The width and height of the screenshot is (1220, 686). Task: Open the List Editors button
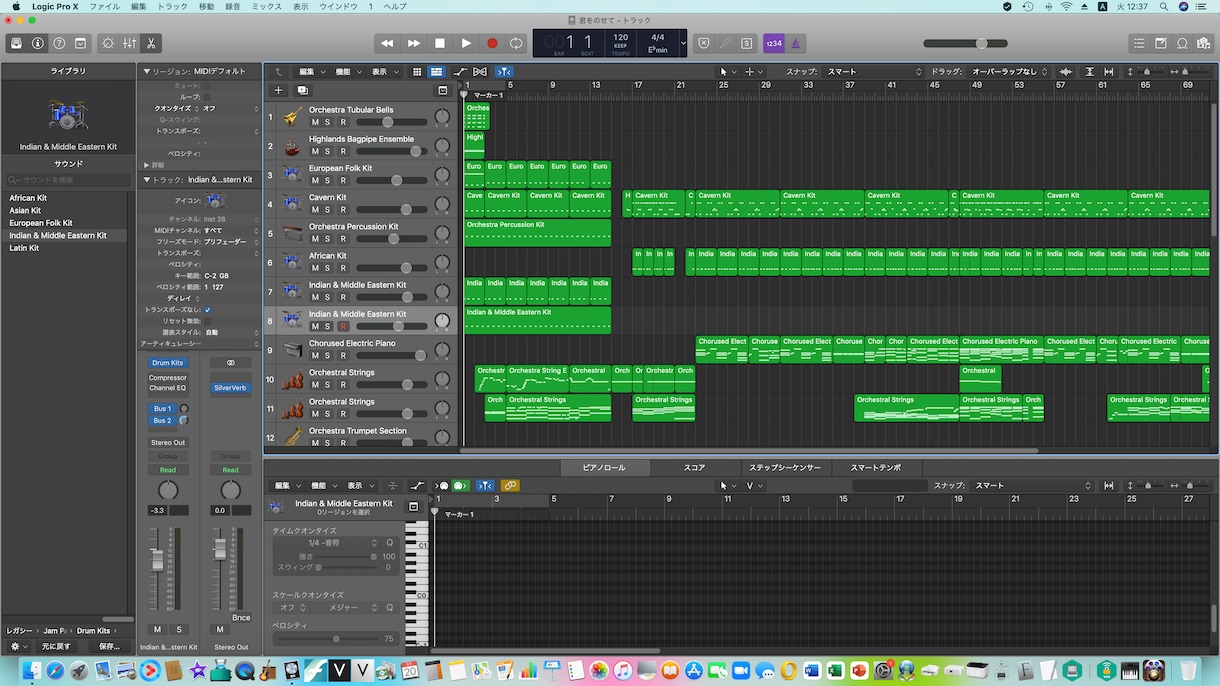point(1139,43)
